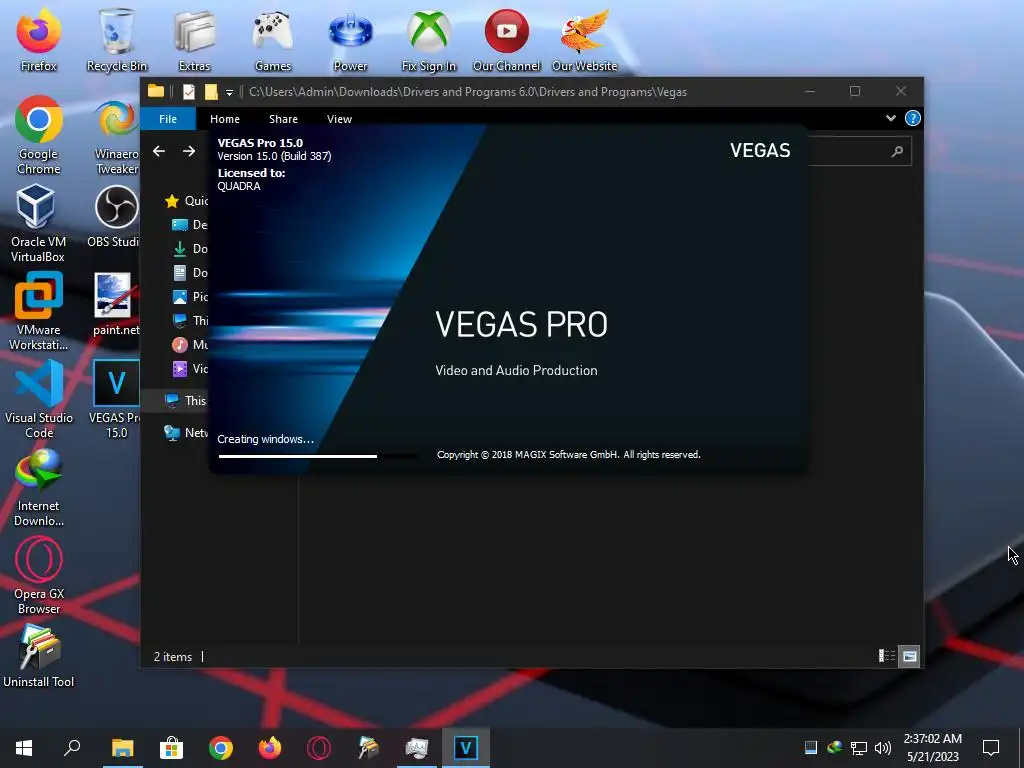Viewport: 1024px width, 768px height.
Task: Select the Power desktop icon
Action: click(x=351, y=40)
